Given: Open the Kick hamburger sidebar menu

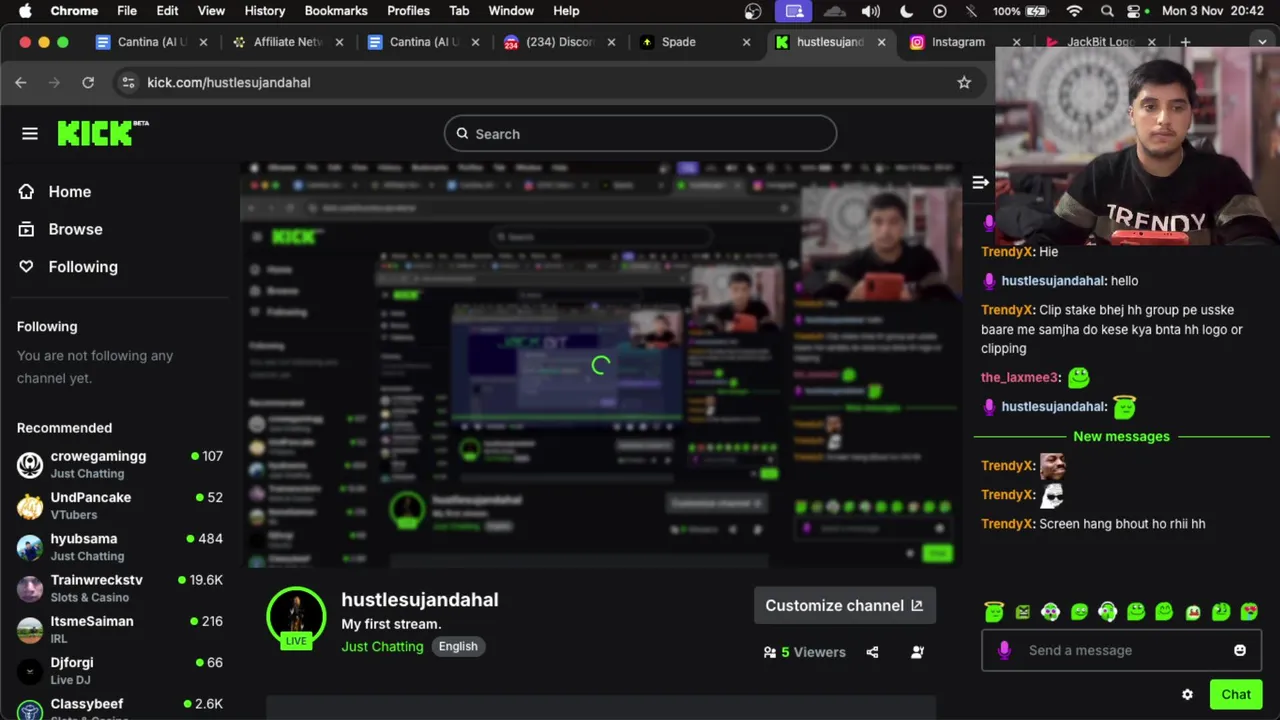Looking at the screenshot, I should tap(30, 133).
